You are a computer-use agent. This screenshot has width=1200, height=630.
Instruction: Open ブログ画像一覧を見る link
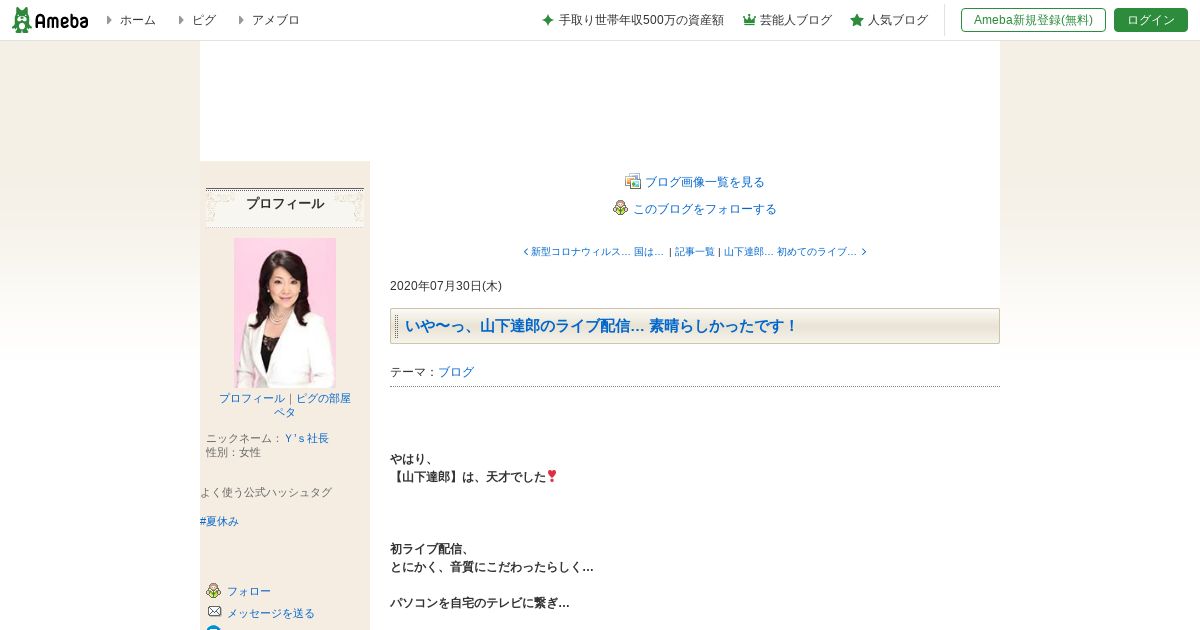click(705, 182)
